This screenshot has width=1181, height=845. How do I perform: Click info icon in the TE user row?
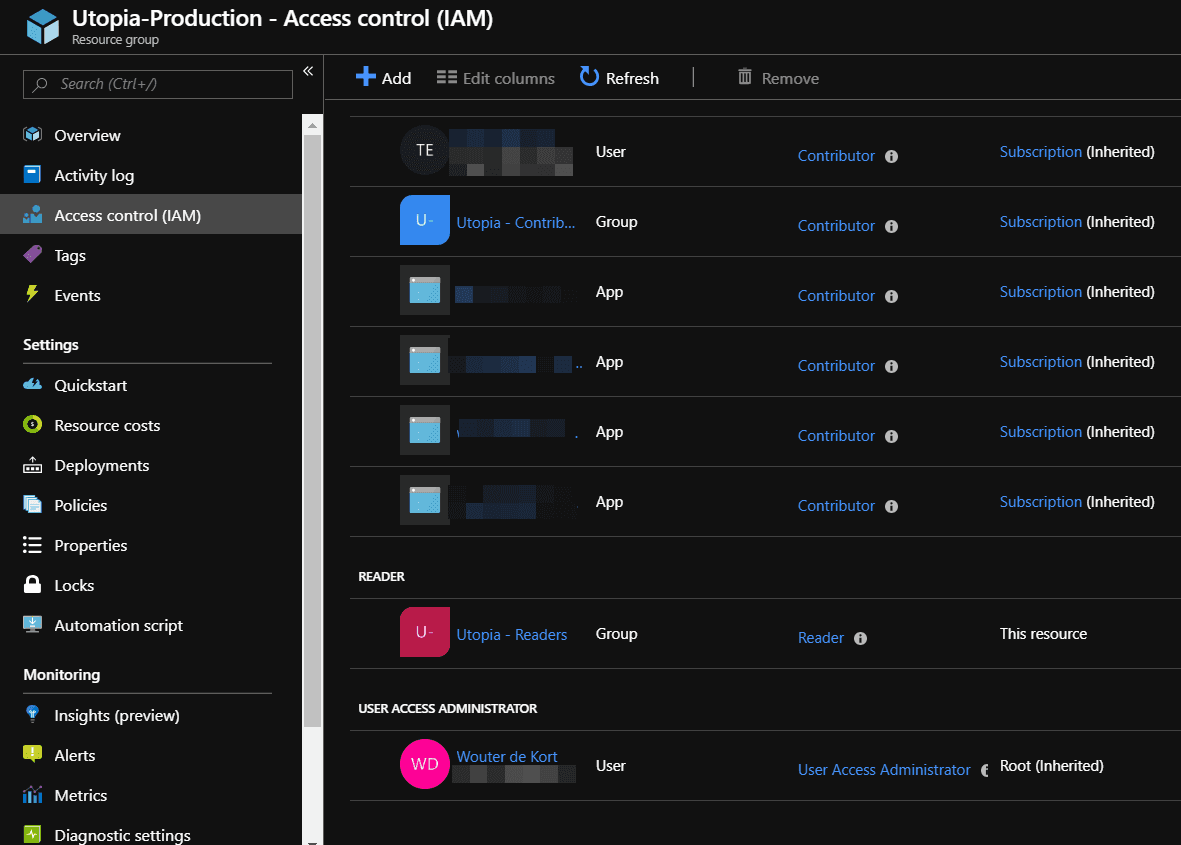891,157
